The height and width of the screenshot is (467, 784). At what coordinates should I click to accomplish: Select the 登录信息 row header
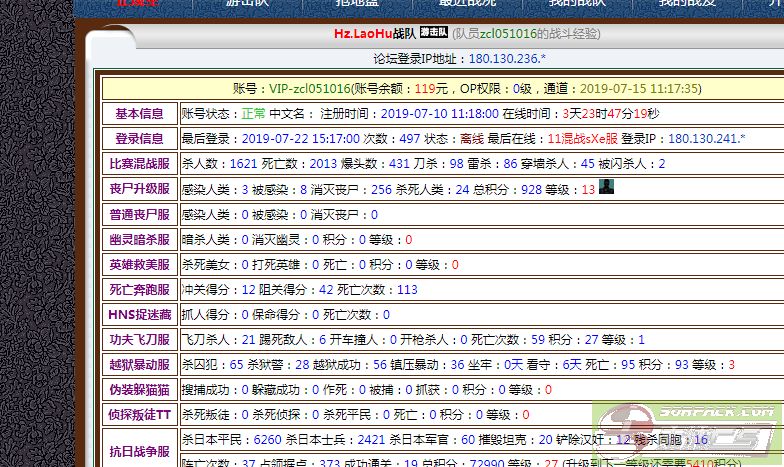coord(139,139)
